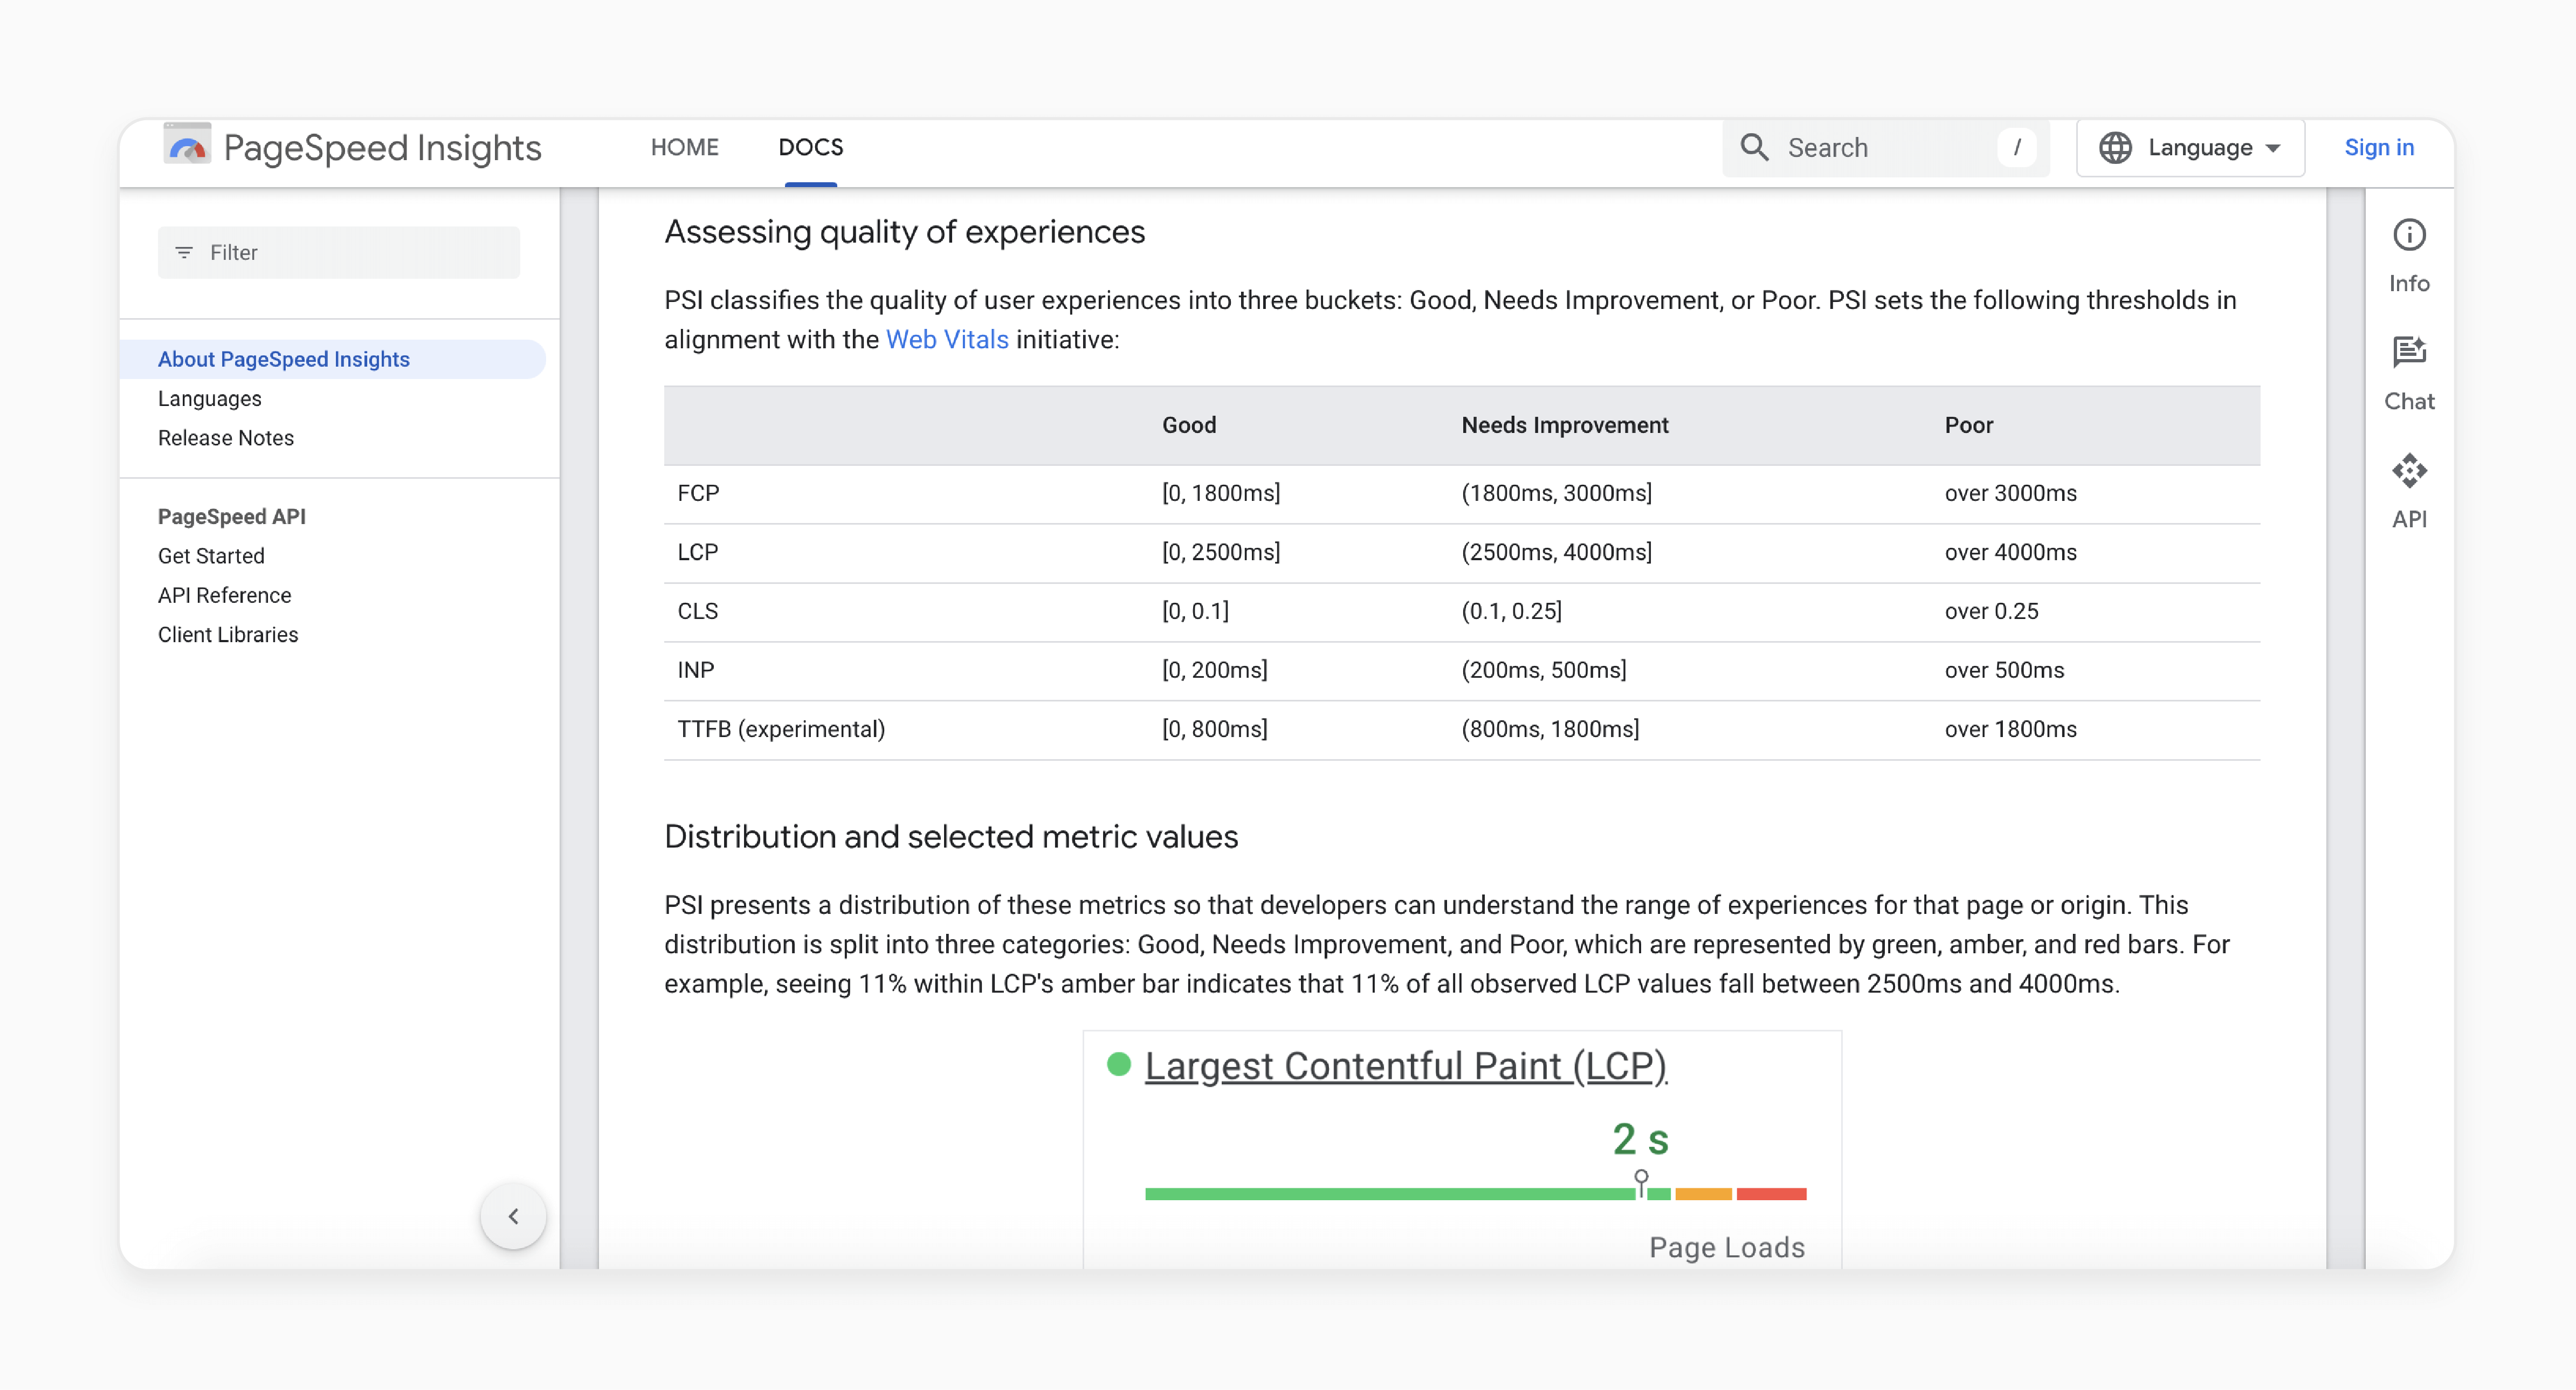Open the Chat panel icon
Viewport: 2576px width, 1390px height.
pyautogui.click(x=2409, y=353)
